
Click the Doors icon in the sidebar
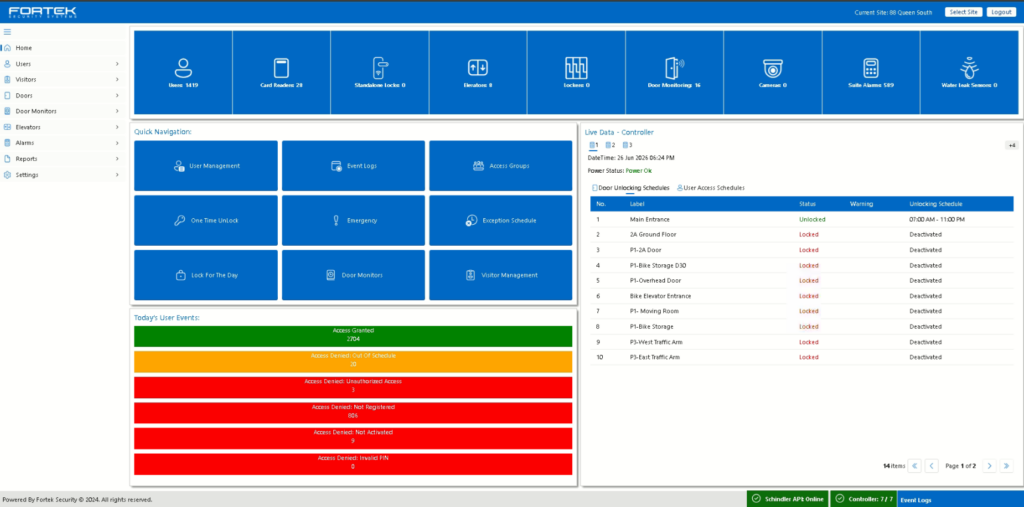[7, 95]
